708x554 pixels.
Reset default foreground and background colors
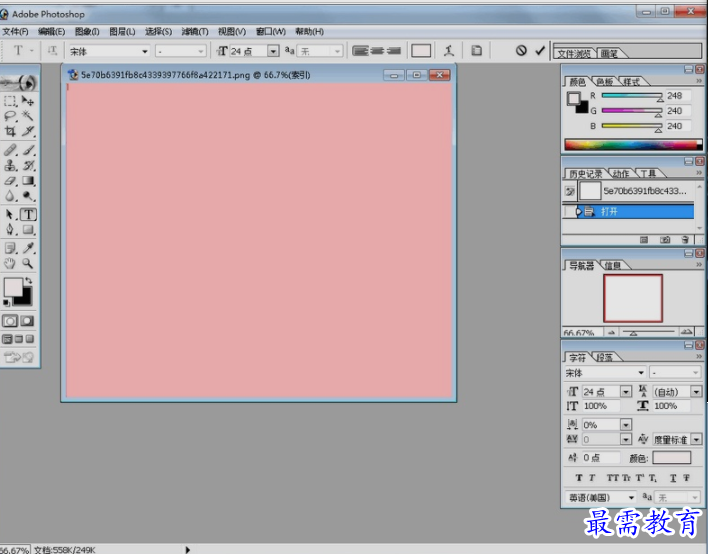point(6,303)
